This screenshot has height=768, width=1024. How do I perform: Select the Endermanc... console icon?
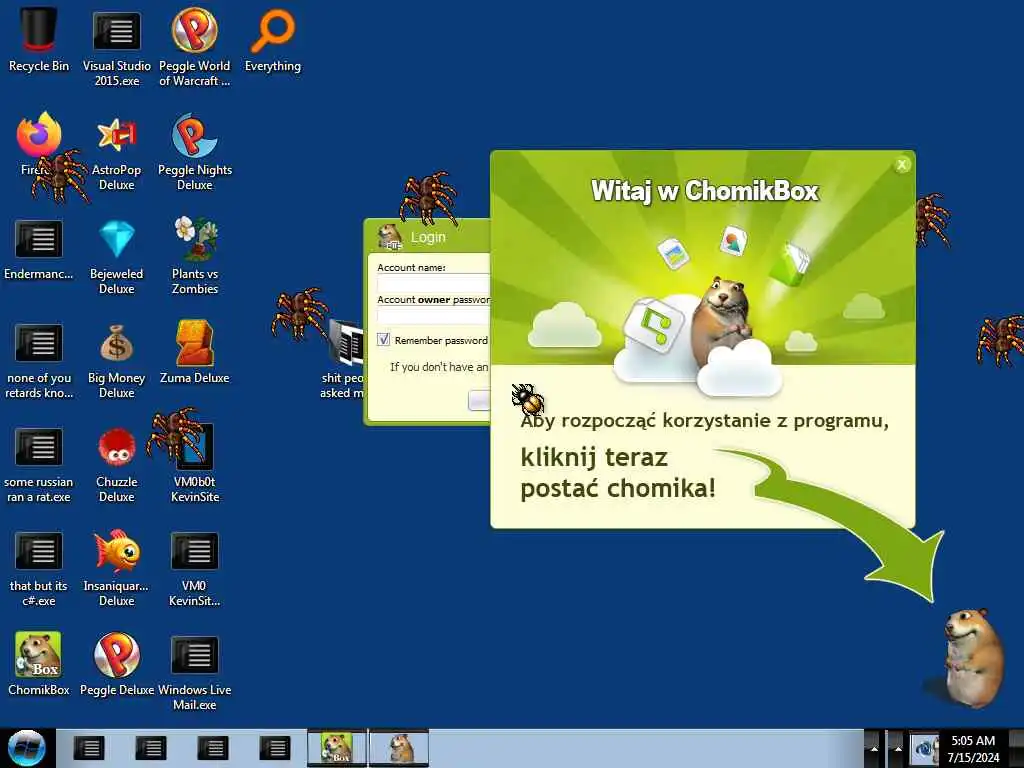tap(39, 248)
